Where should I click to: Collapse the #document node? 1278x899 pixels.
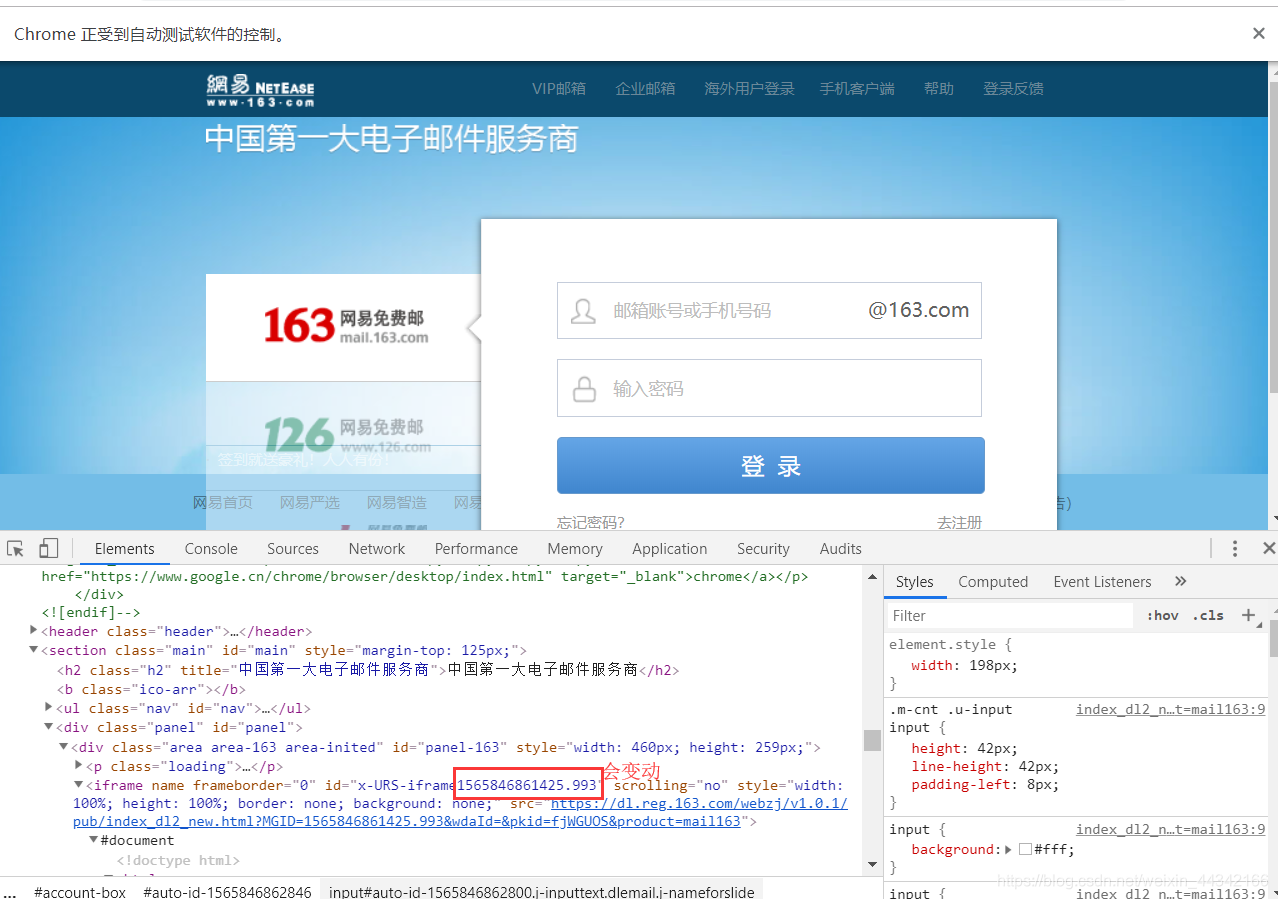(x=94, y=840)
